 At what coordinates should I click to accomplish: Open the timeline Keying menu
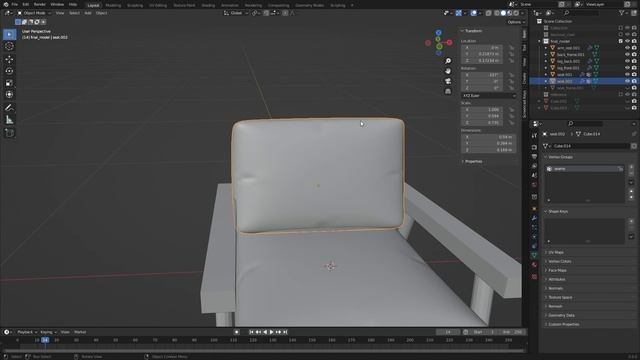click(x=48, y=332)
